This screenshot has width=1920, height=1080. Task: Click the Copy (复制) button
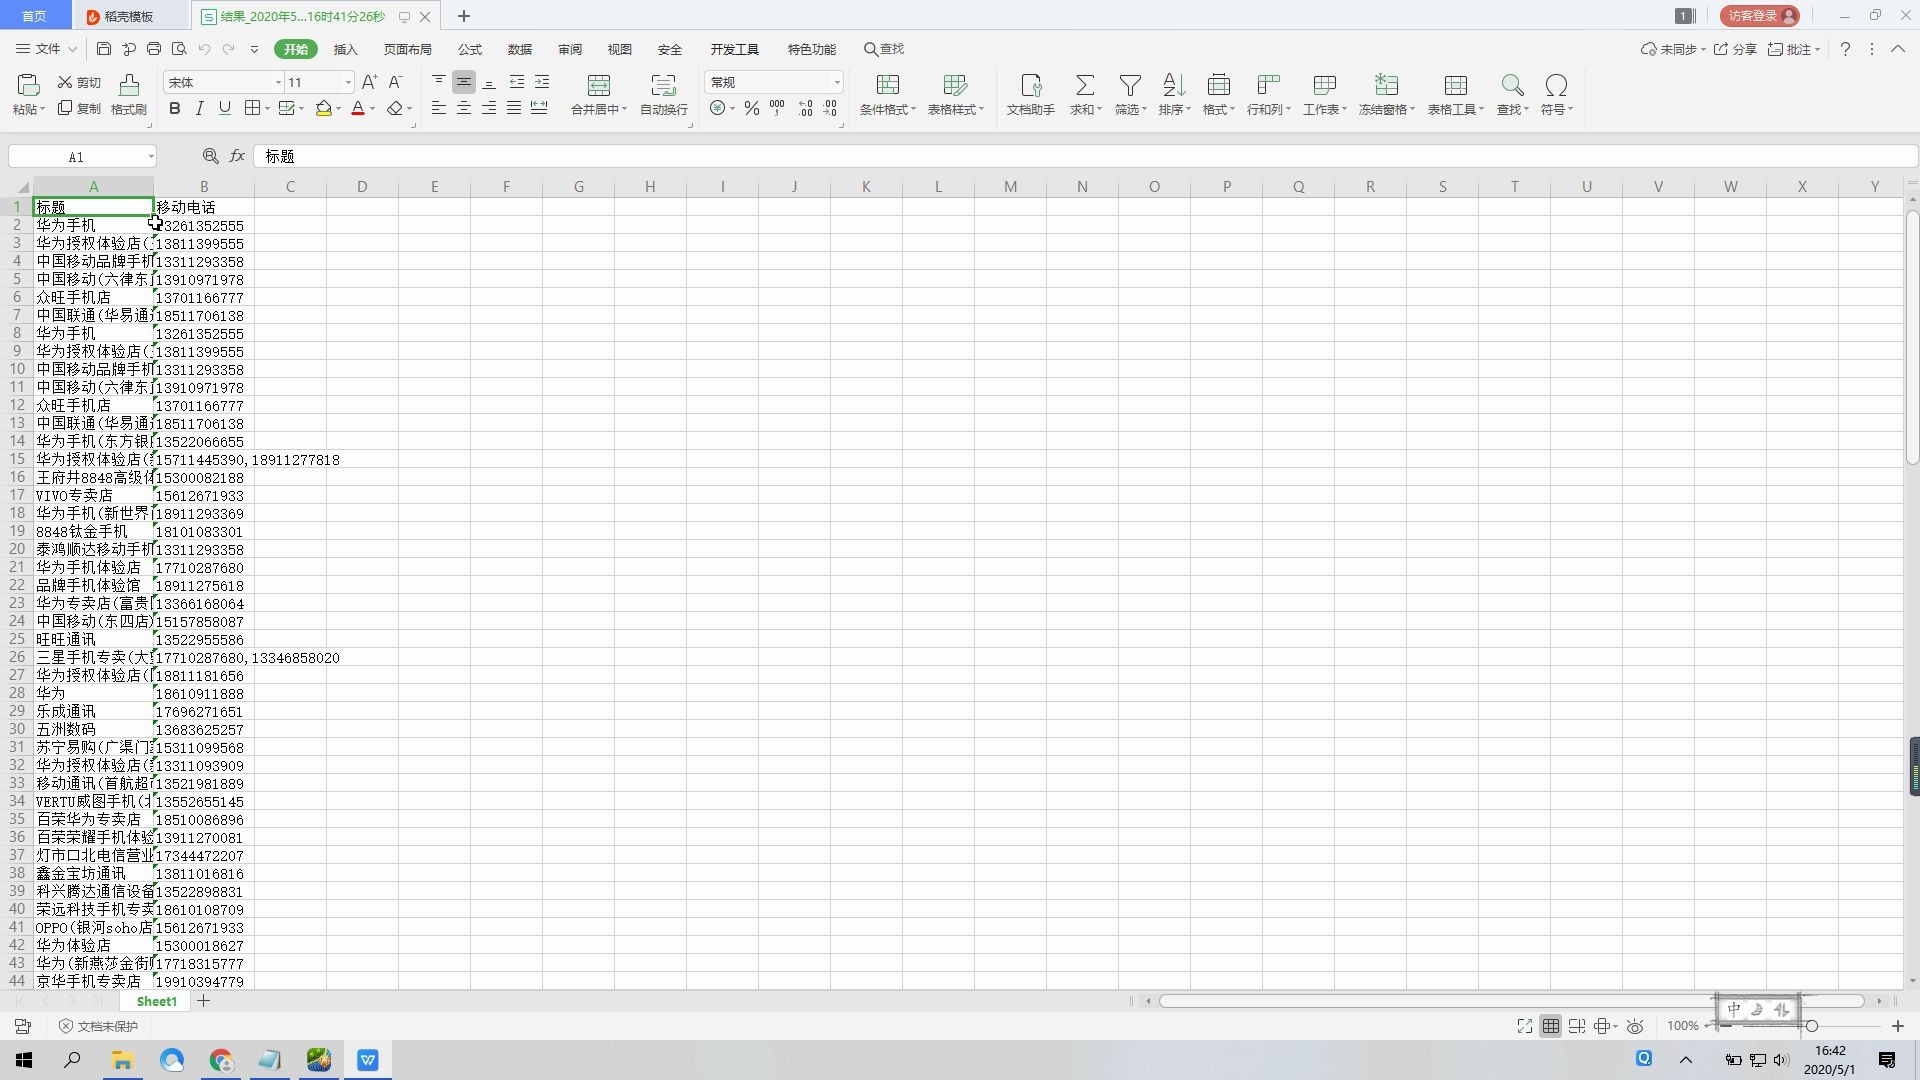coord(80,109)
